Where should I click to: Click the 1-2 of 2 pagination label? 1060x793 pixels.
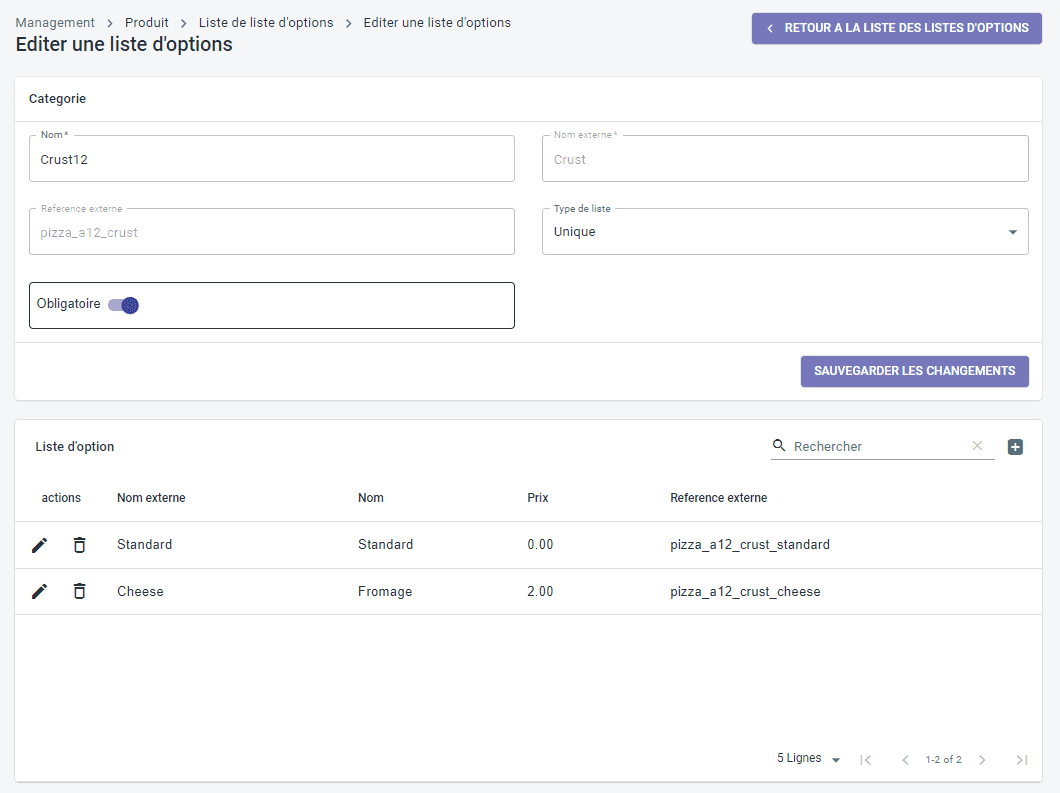pyautogui.click(x=943, y=760)
